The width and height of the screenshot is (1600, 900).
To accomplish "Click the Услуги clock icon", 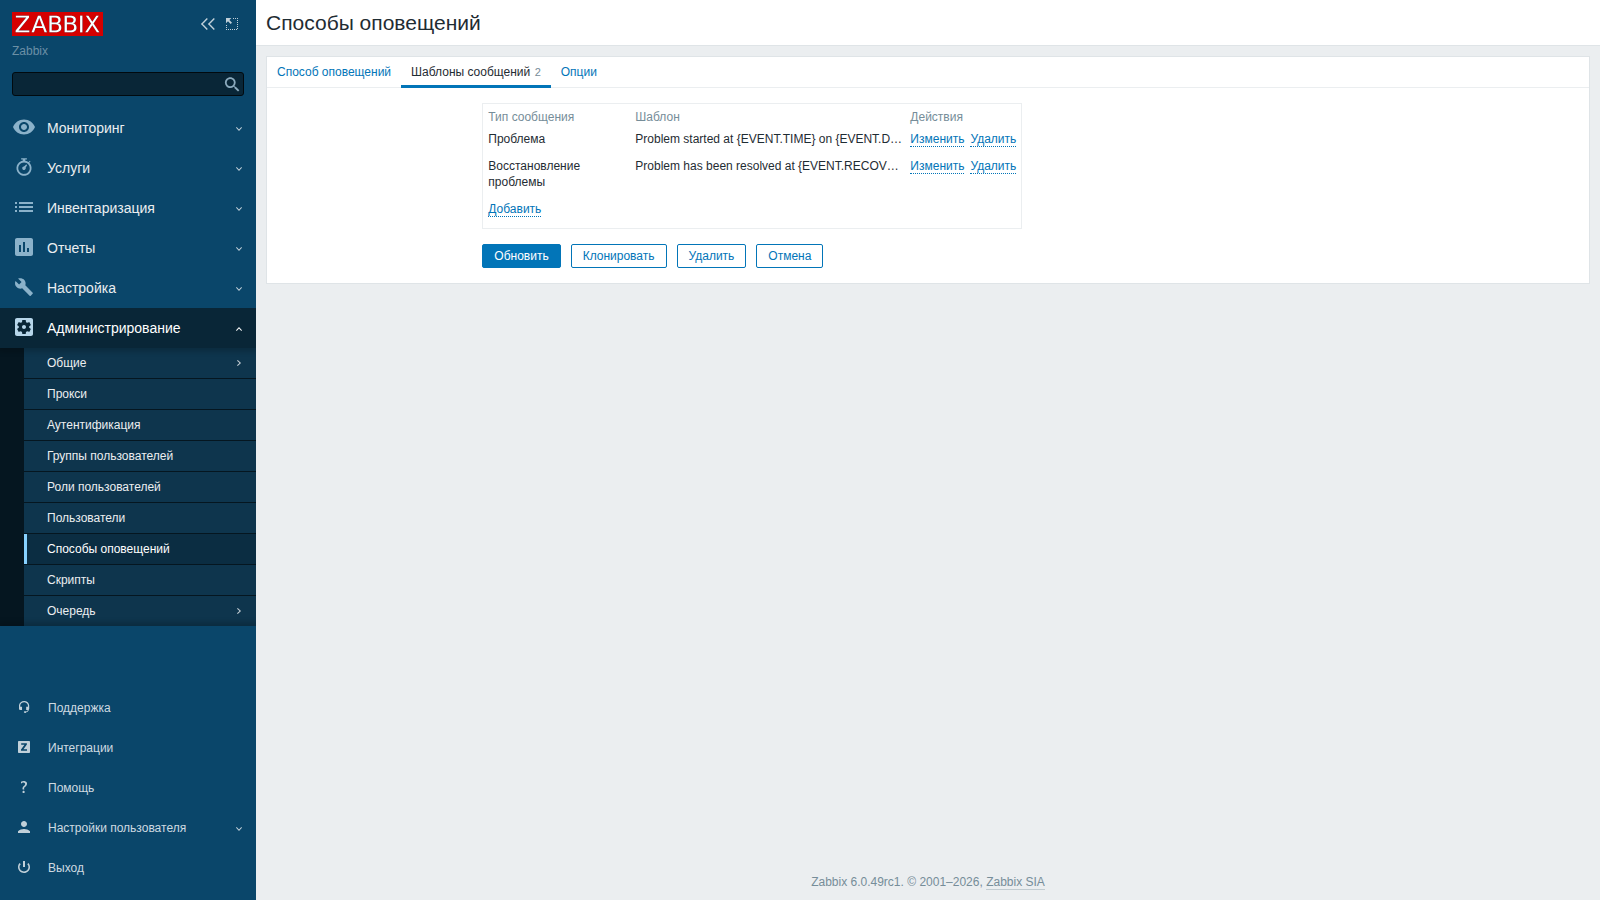I will 24,167.
